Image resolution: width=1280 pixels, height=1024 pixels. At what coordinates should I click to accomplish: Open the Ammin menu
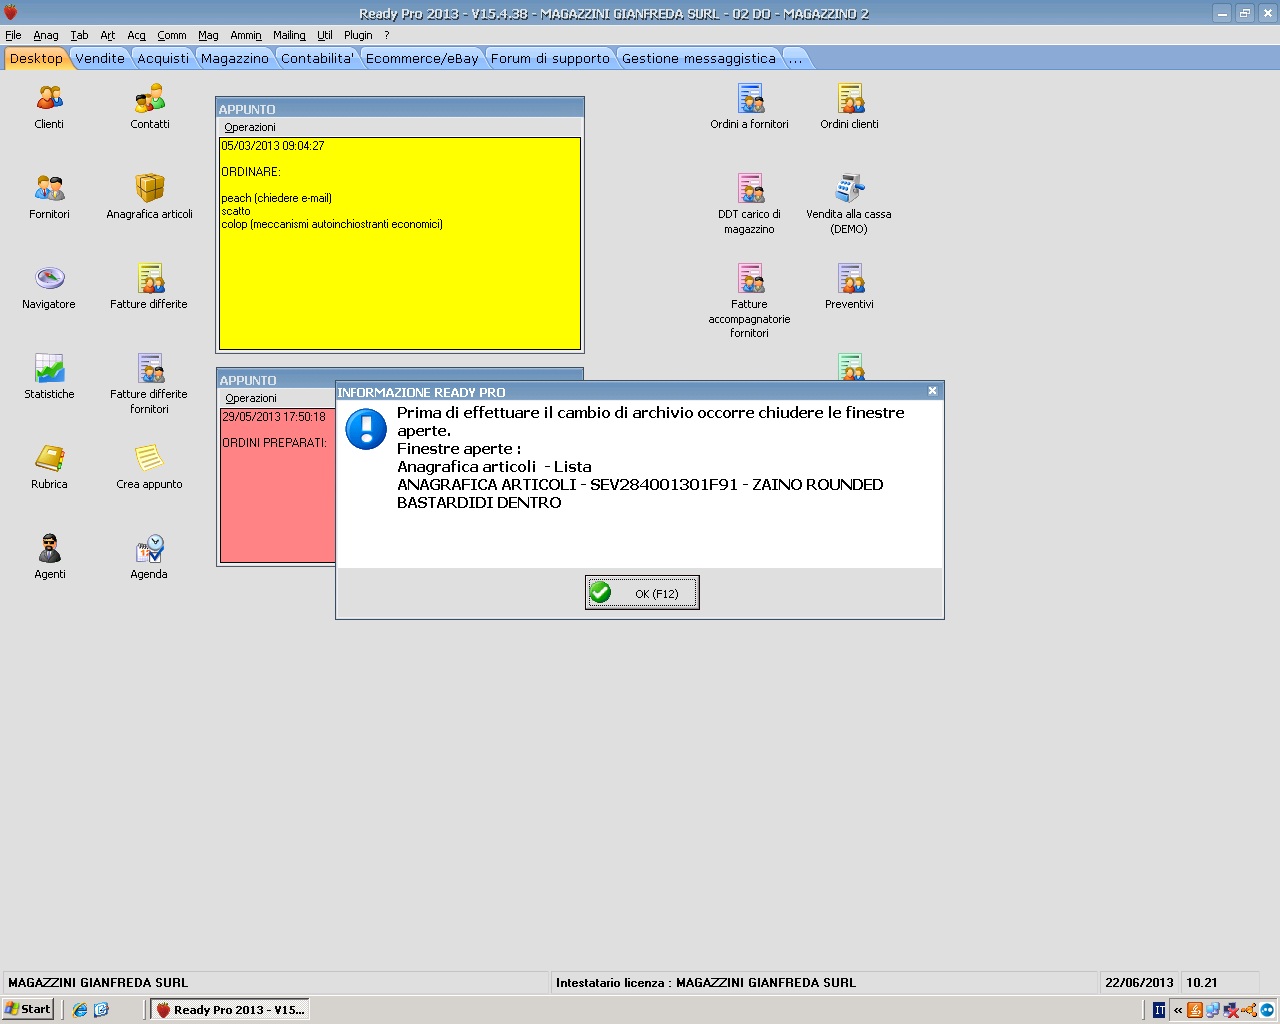[x=246, y=35]
